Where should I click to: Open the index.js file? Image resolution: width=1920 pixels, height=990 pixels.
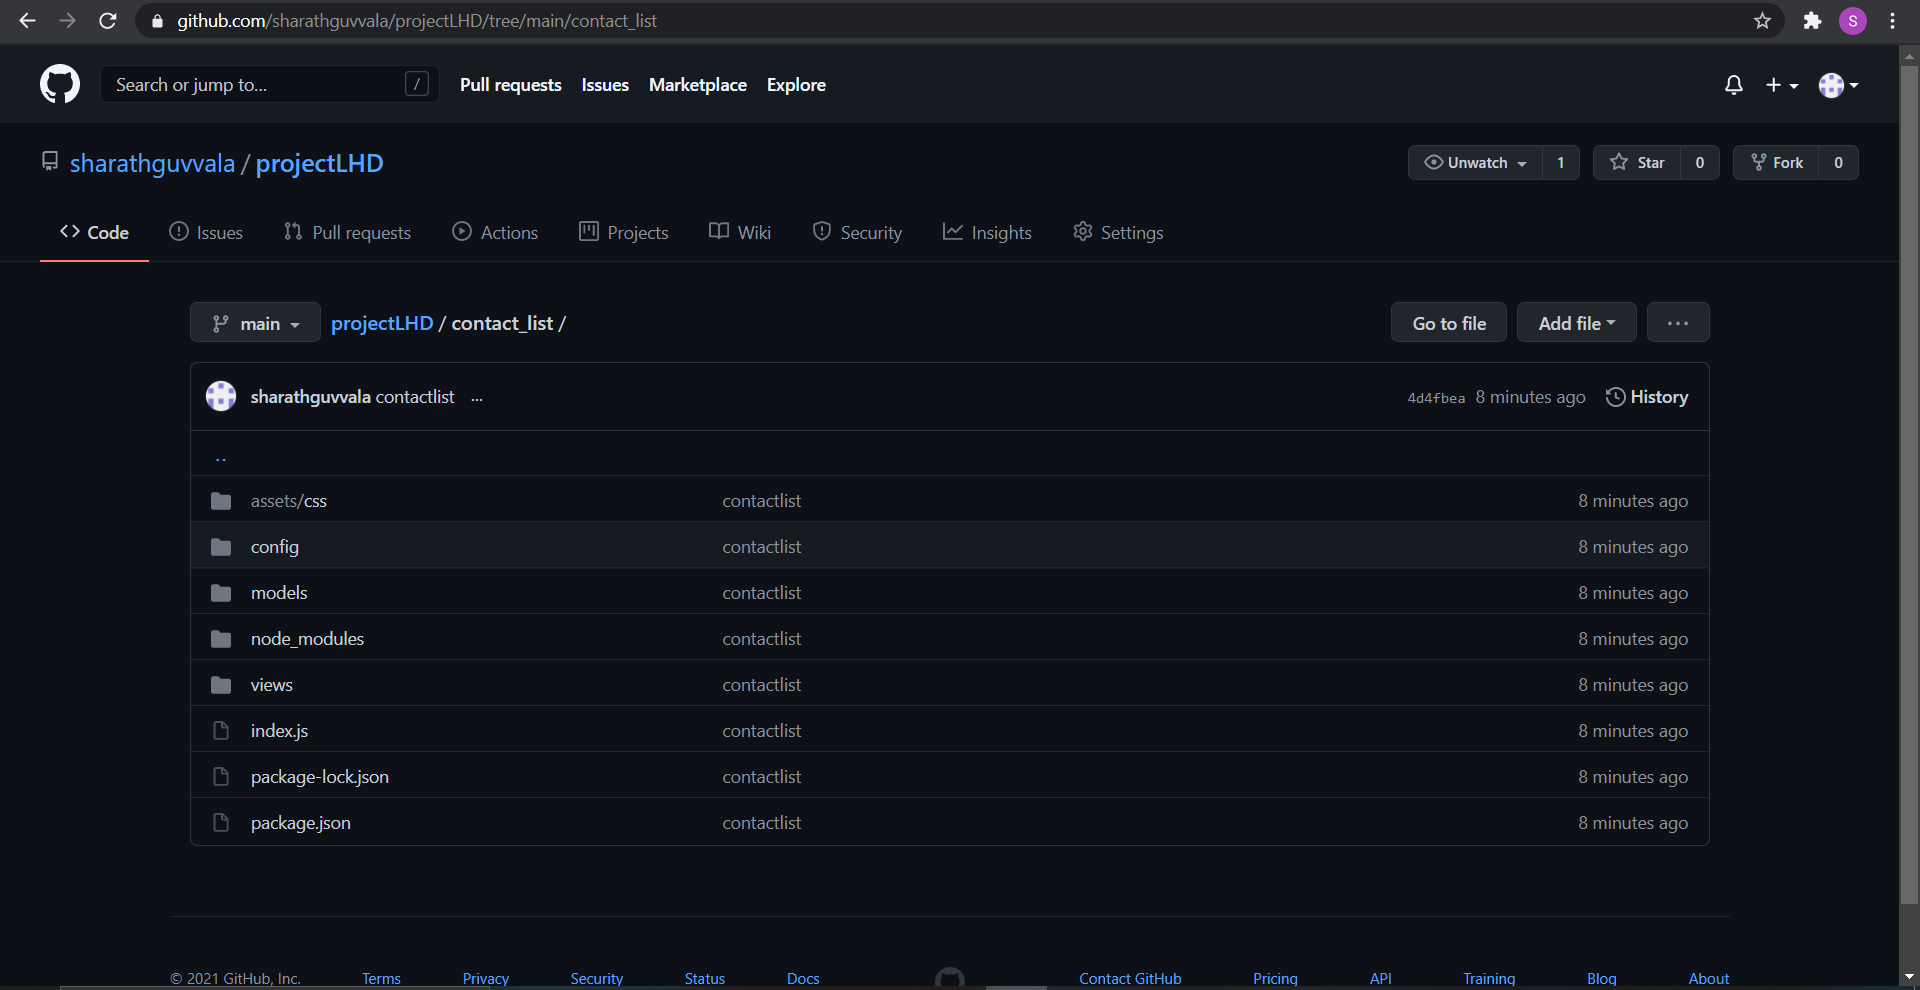pos(279,730)
